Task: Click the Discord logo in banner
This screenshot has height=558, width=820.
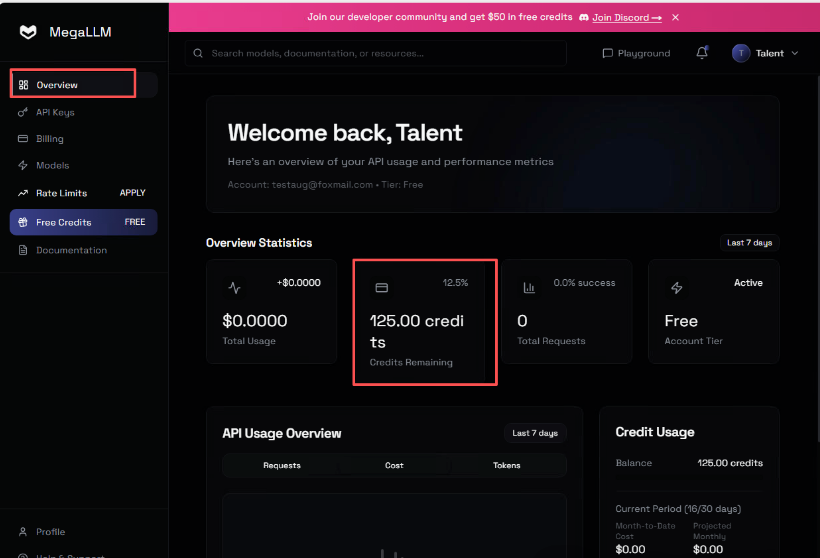Action: click(584, 17)
